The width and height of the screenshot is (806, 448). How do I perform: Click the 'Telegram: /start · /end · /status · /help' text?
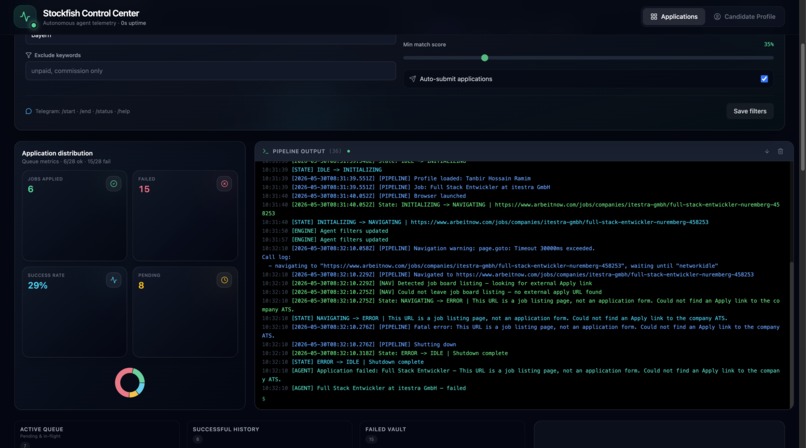click(x=82, y=111)
